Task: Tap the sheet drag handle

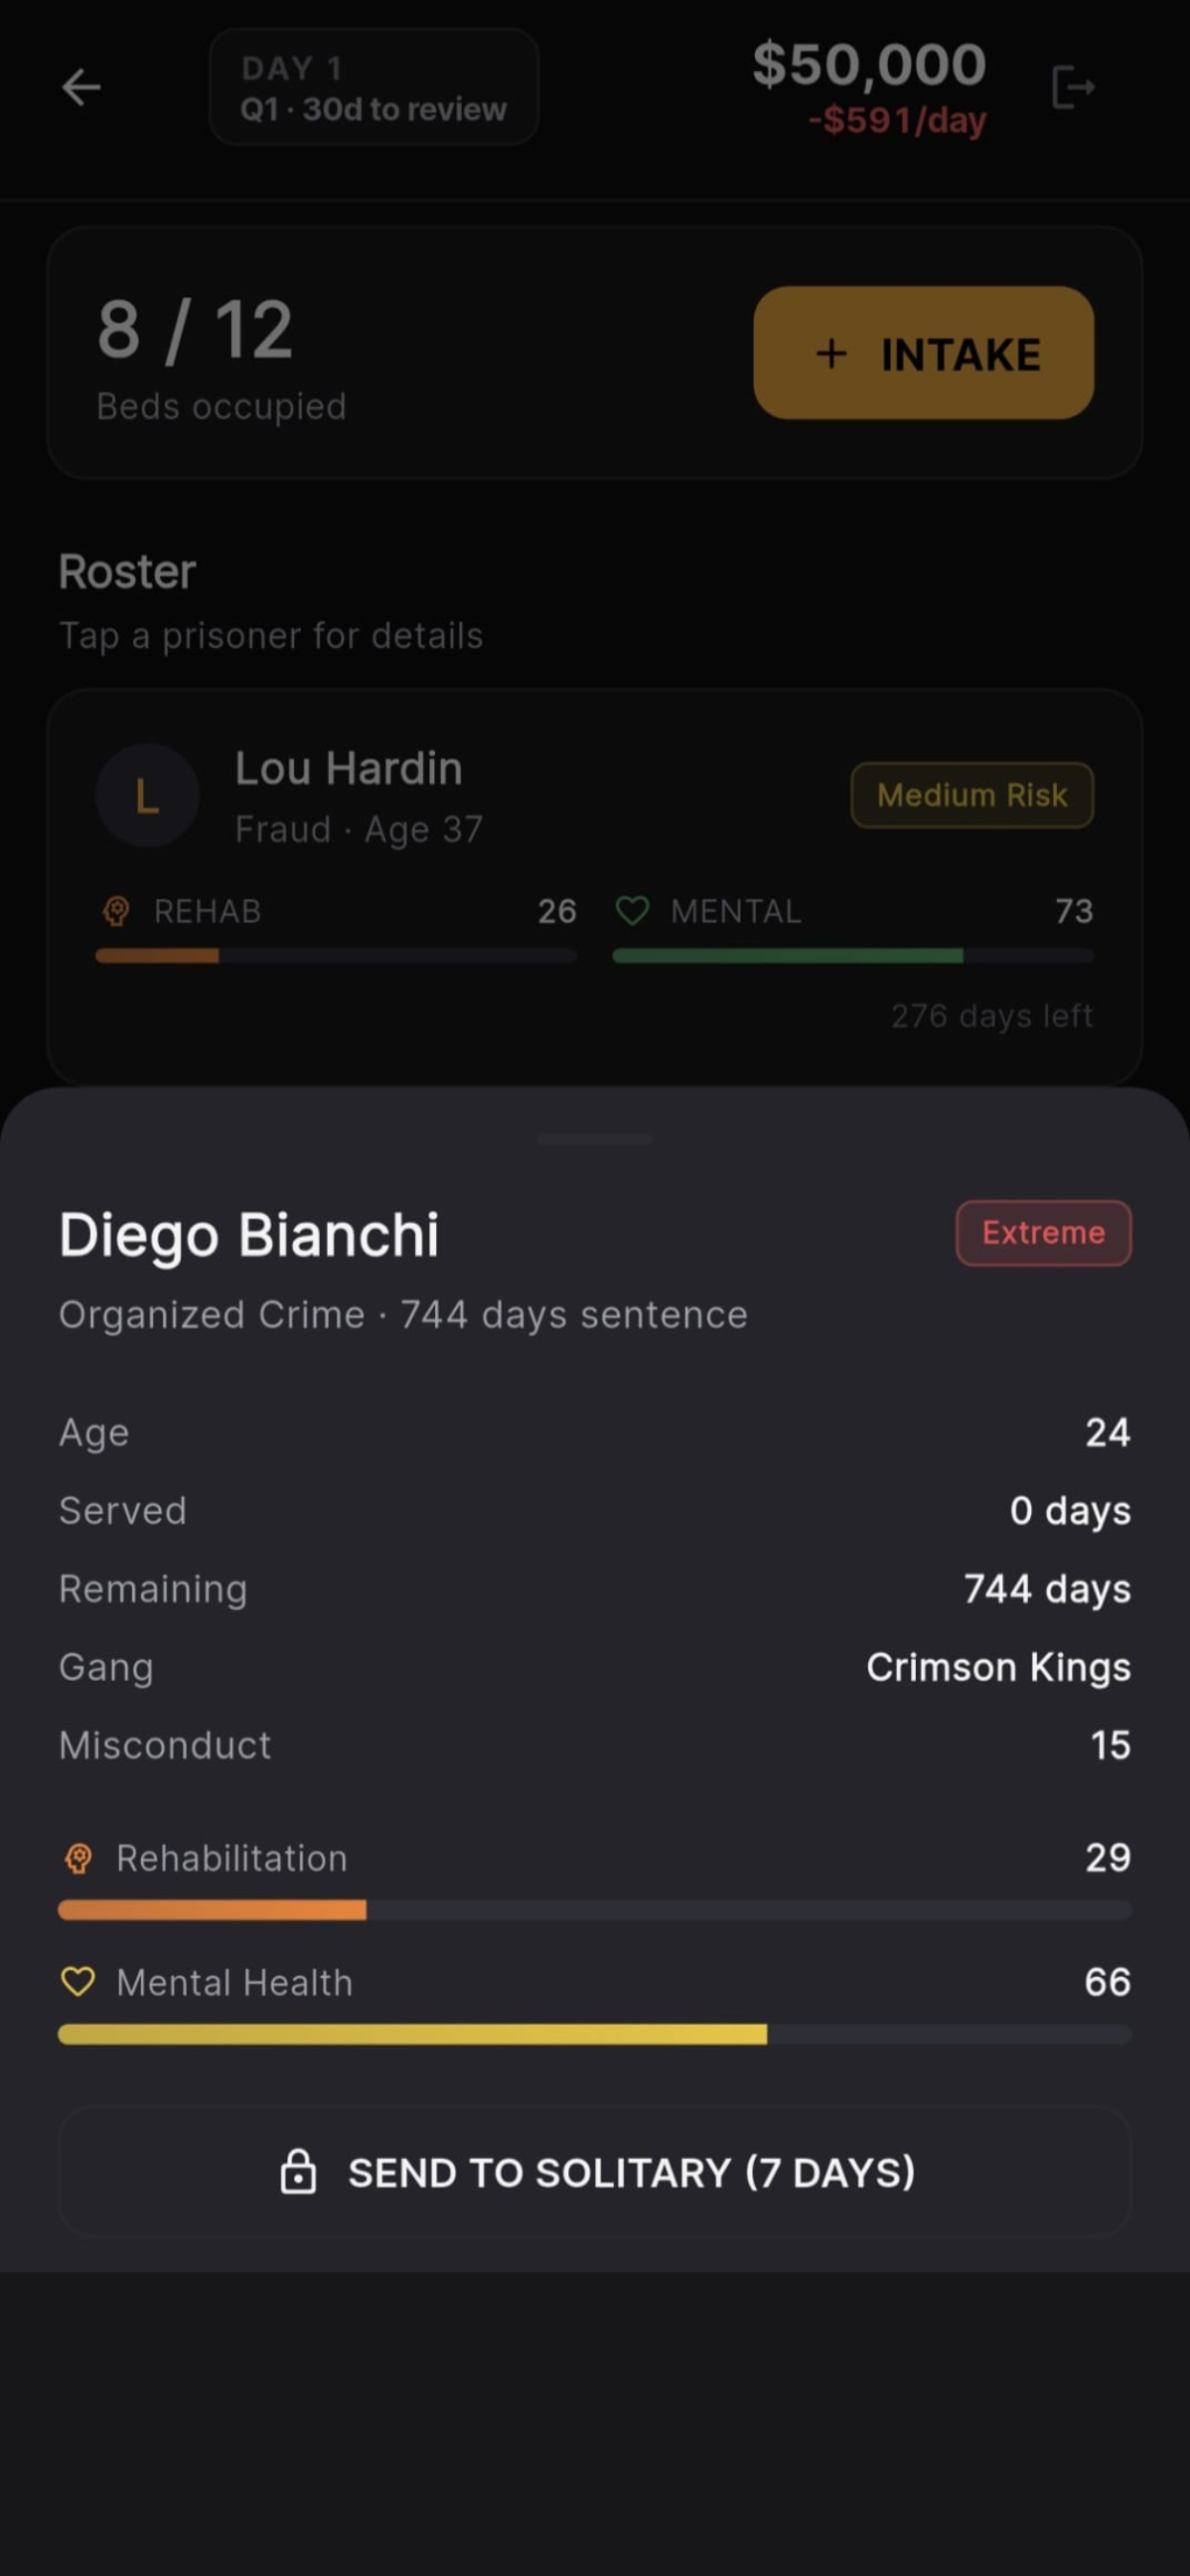Action: 595,1139
